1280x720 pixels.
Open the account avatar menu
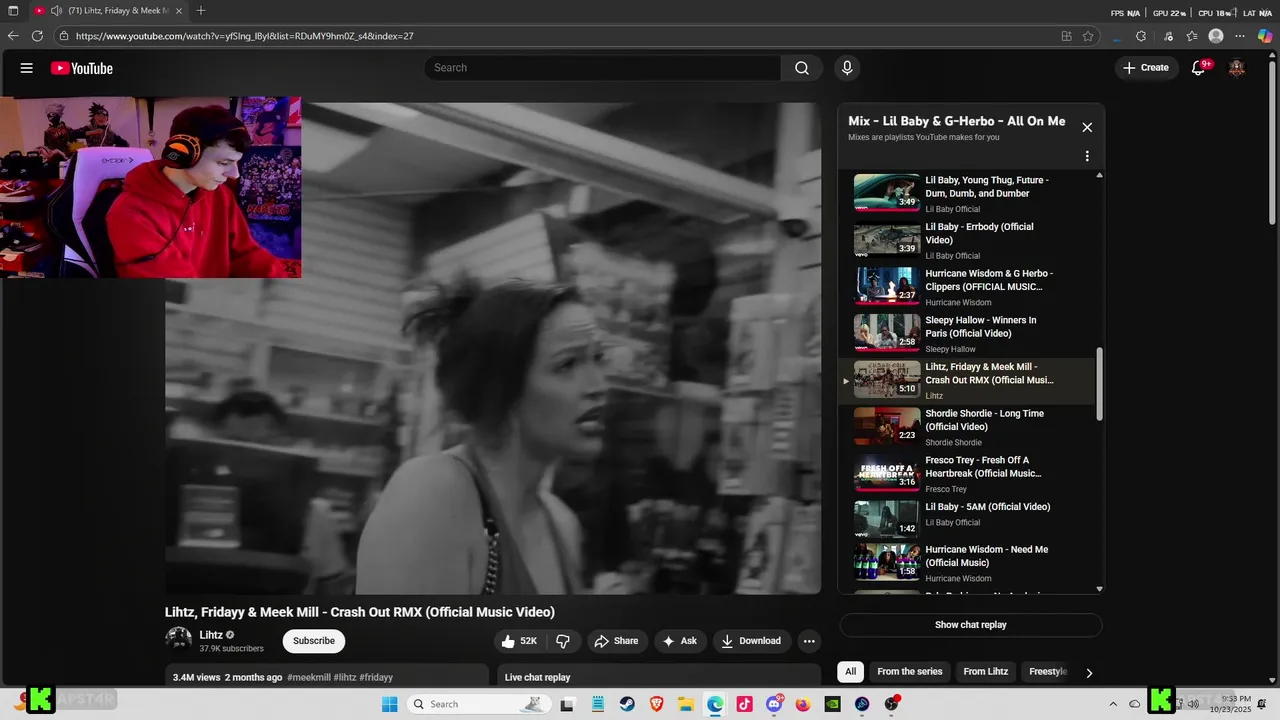pos(1237,68)
